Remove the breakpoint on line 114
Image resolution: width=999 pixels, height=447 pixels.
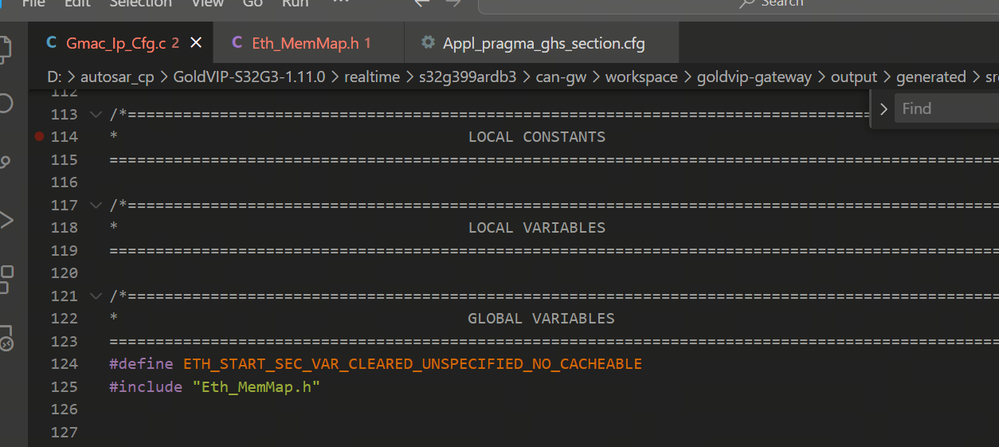pyautogui.click(x=39, y=136)
